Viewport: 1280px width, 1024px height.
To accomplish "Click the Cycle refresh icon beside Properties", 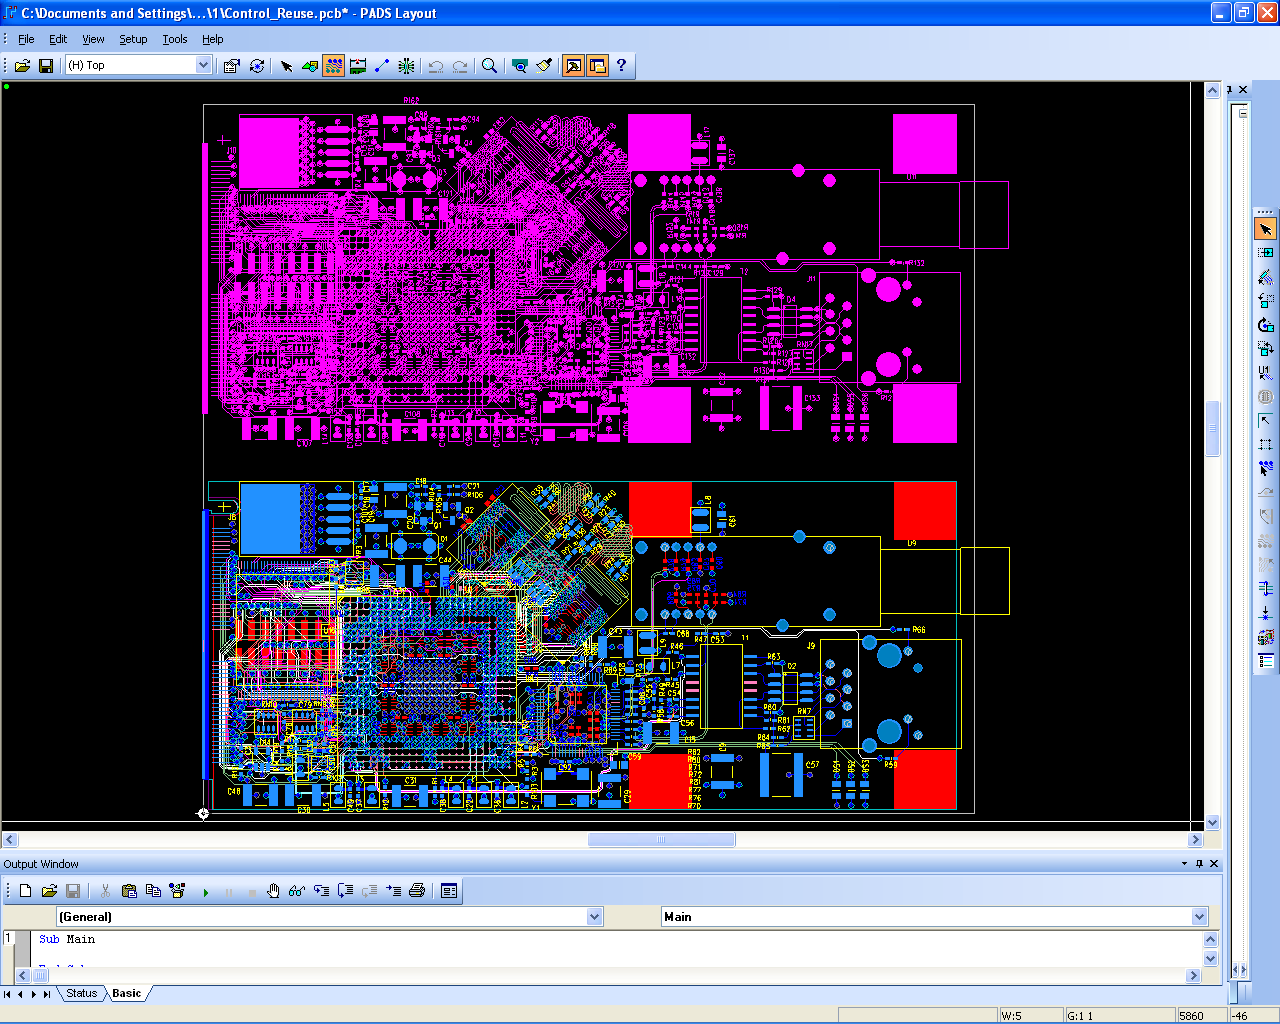I will pos(257,66).
